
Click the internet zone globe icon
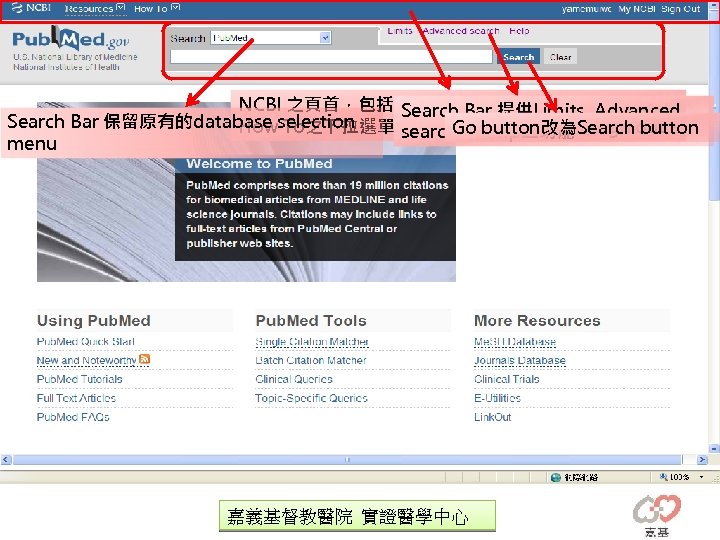click(556, 477)
